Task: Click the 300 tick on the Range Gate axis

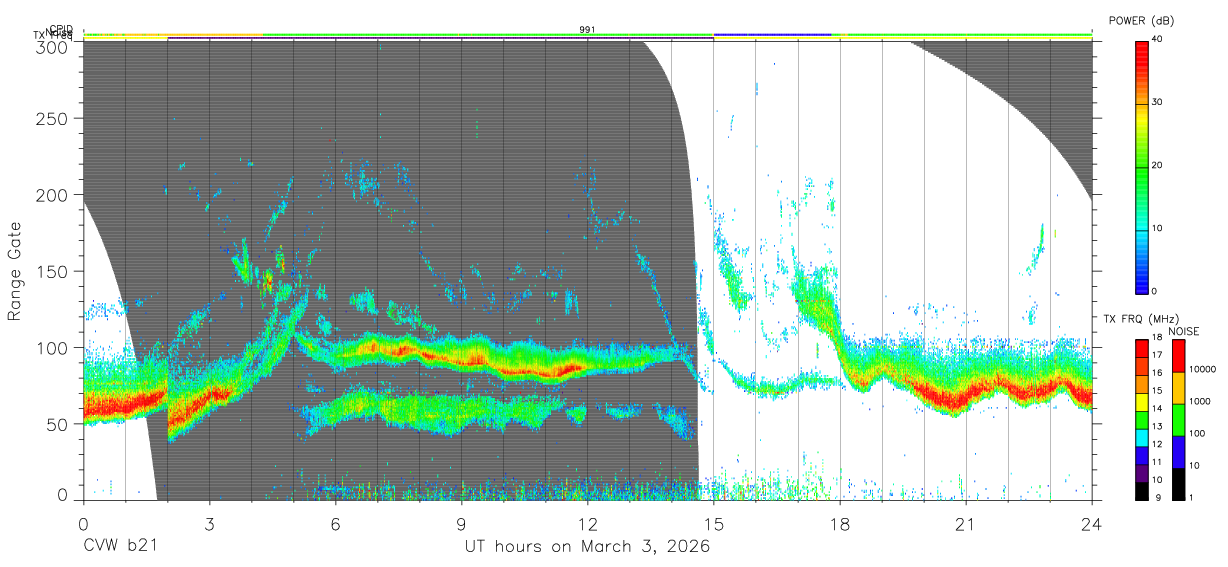Action: click(x=53, y=46)
